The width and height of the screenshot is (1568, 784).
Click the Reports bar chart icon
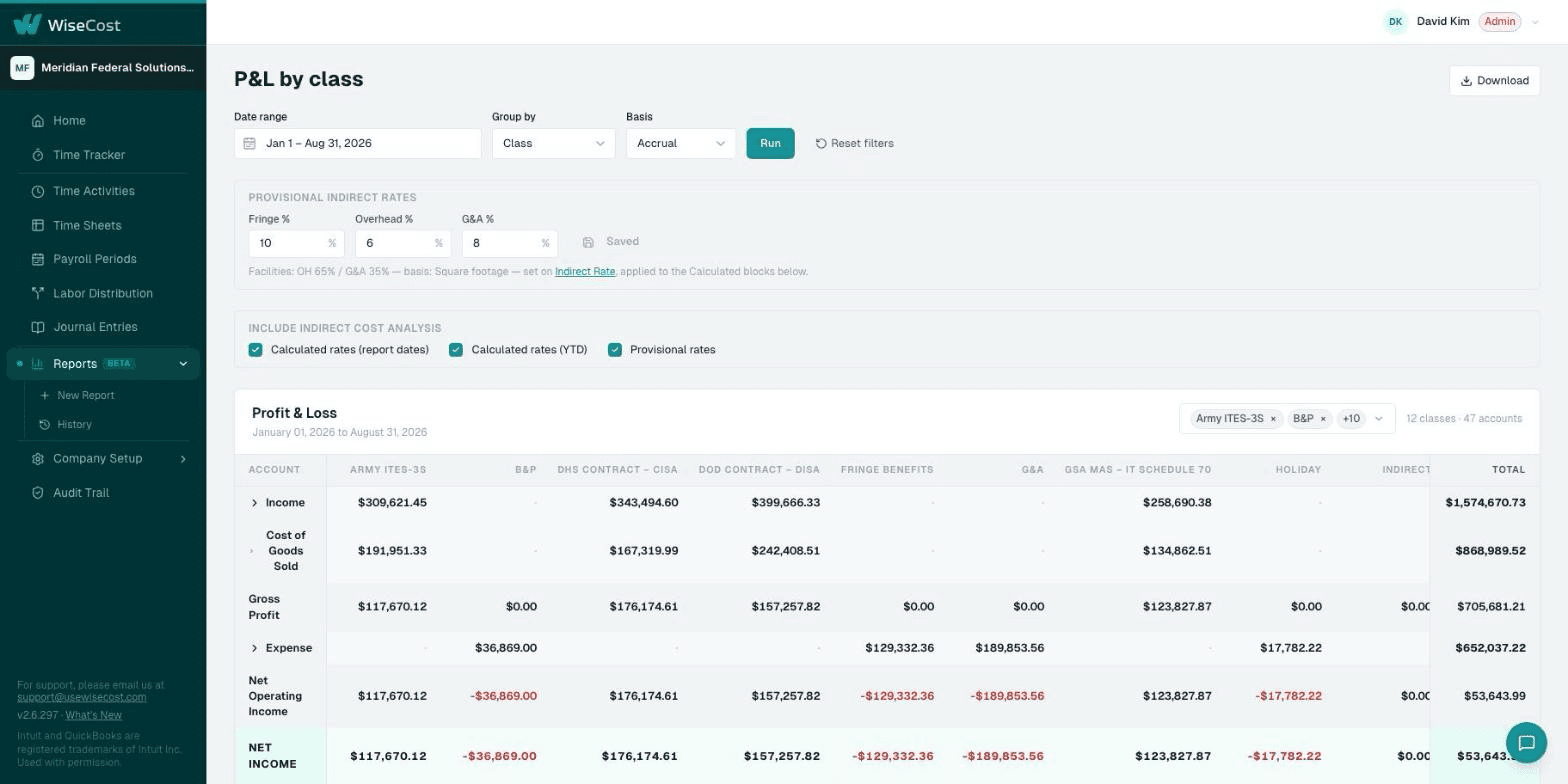(x=38, y=364)
